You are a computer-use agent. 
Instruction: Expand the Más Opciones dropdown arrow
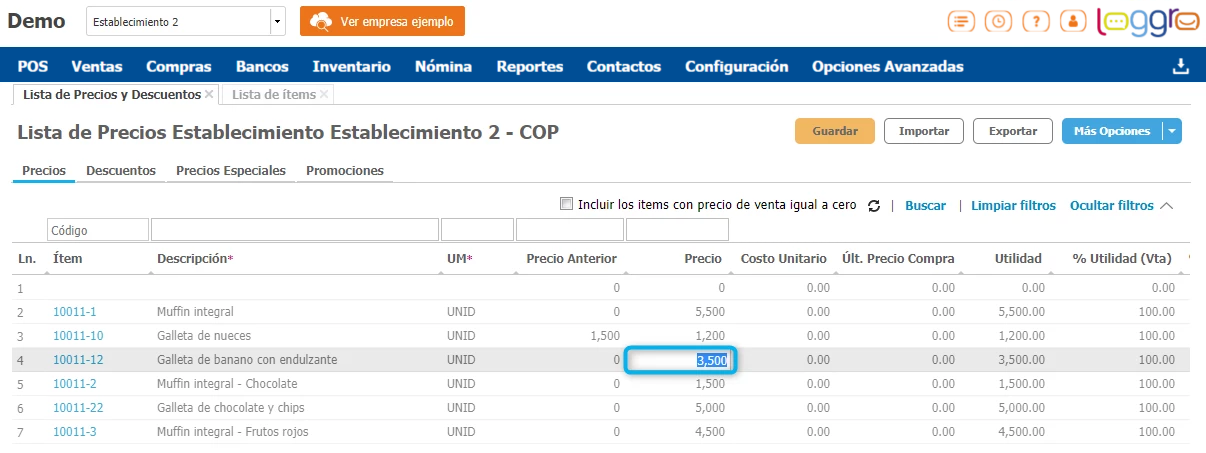point(1172,131)
